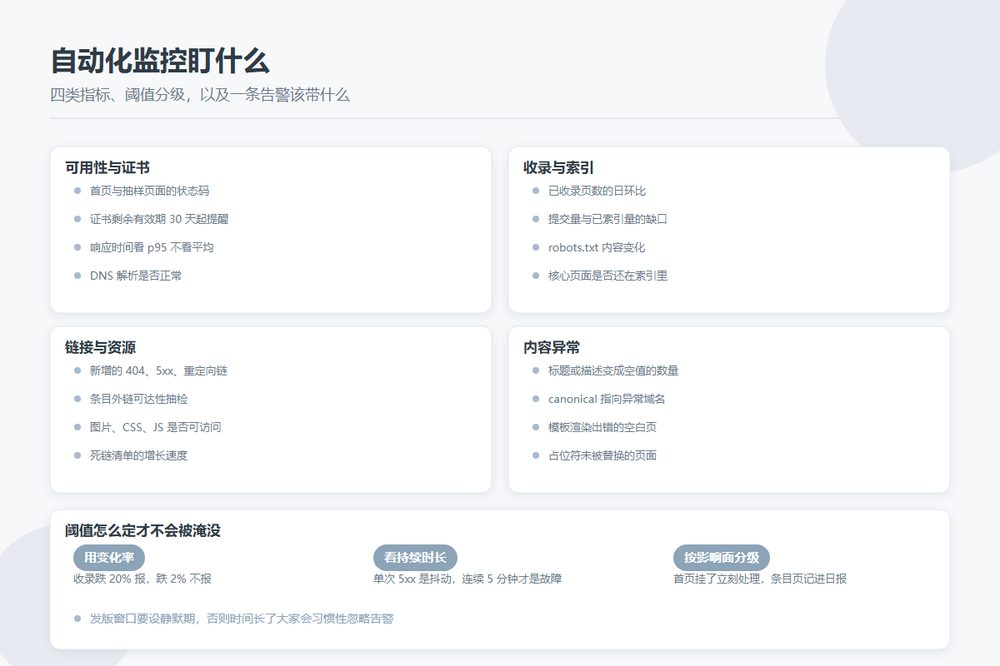Viewport: 1000px width, 666px height.
Task: Click the slide title 自动化监控盯什么
Action: [x=160, y=61]
